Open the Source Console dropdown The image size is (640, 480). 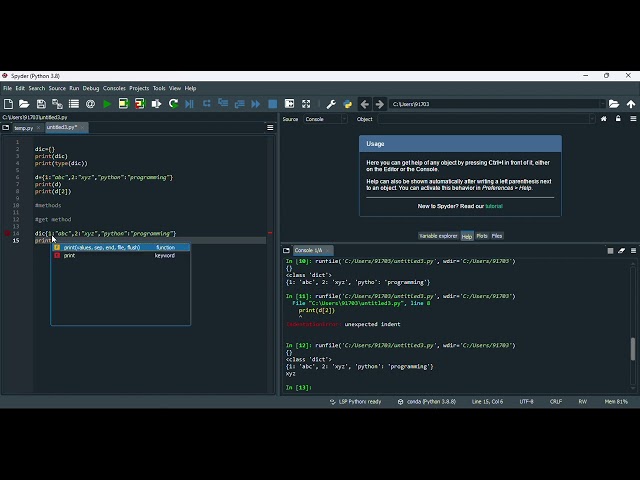[325, 119]
